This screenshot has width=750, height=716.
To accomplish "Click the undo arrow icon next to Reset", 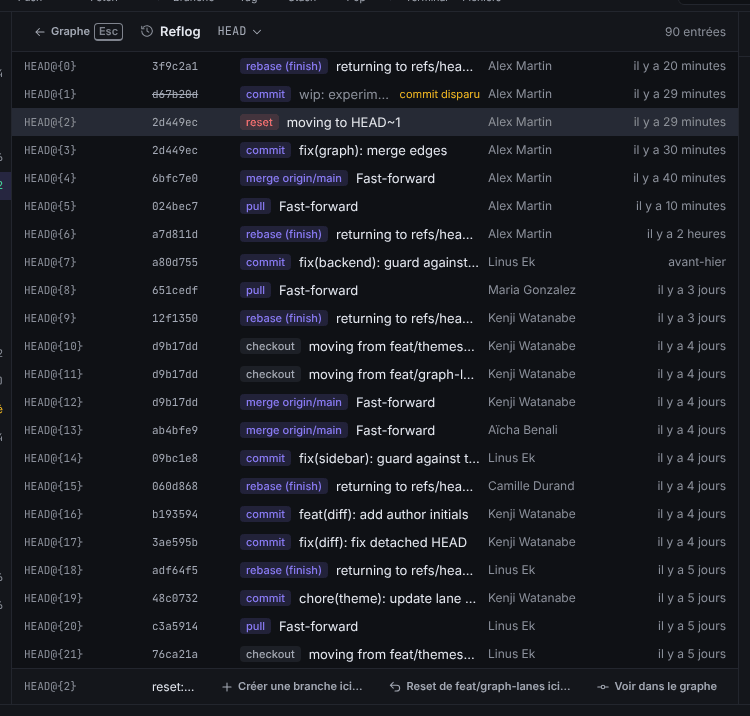I will tap(395, 687).
